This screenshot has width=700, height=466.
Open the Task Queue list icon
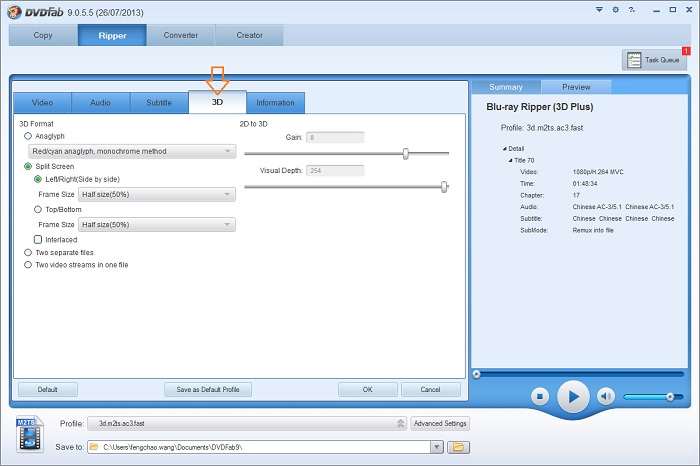tap(634, 60)
